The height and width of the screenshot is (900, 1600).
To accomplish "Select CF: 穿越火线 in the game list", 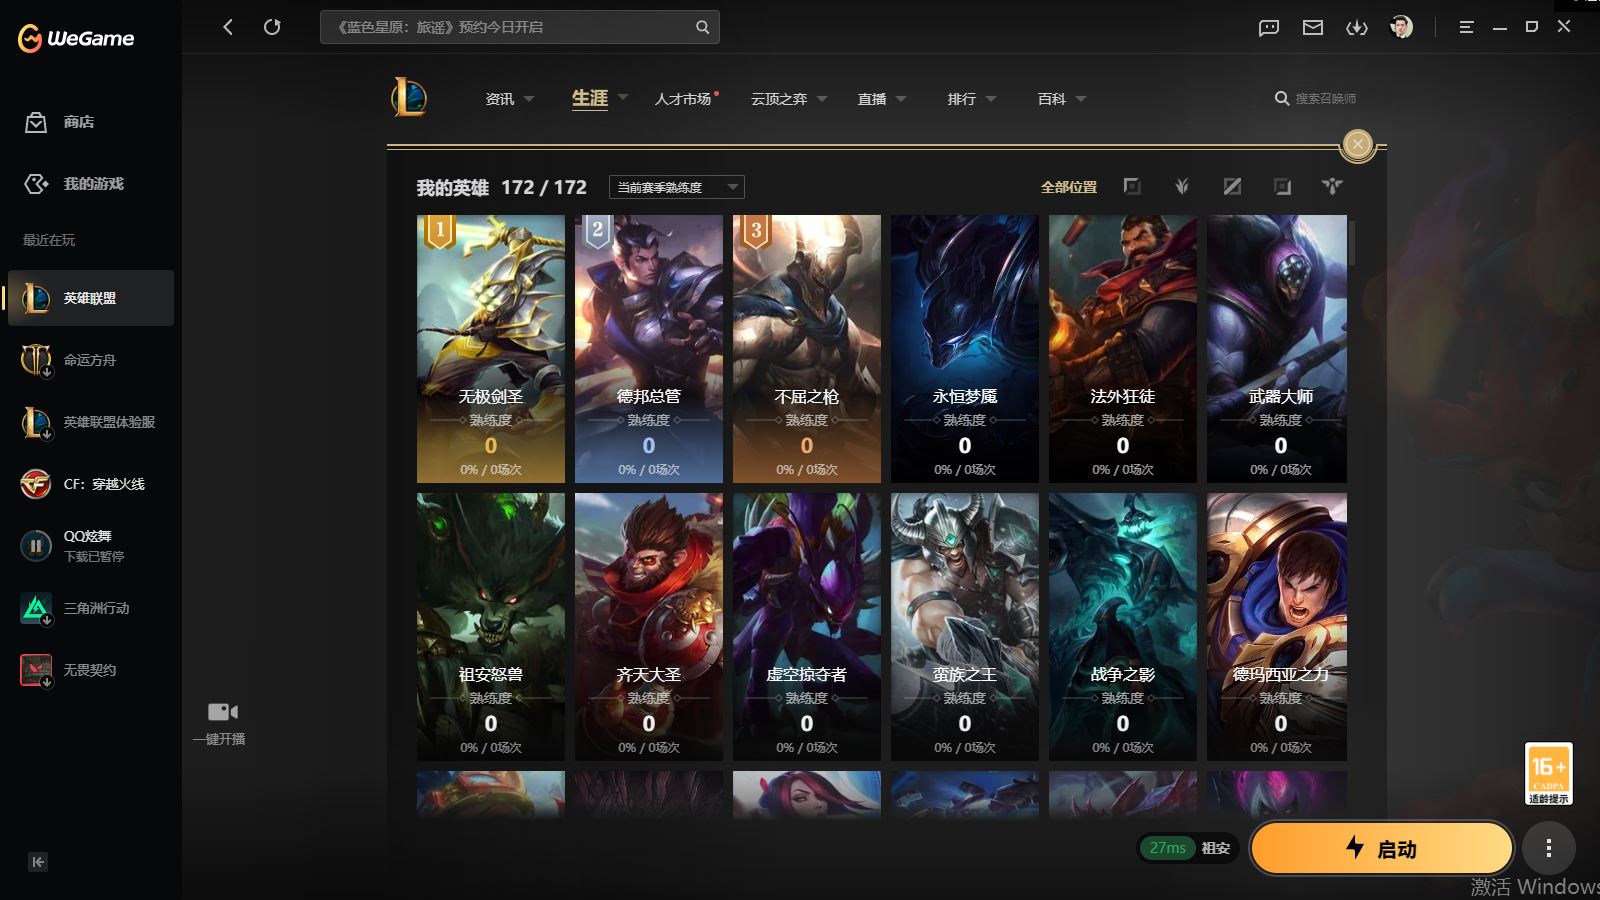I will [x=91, y=484].
